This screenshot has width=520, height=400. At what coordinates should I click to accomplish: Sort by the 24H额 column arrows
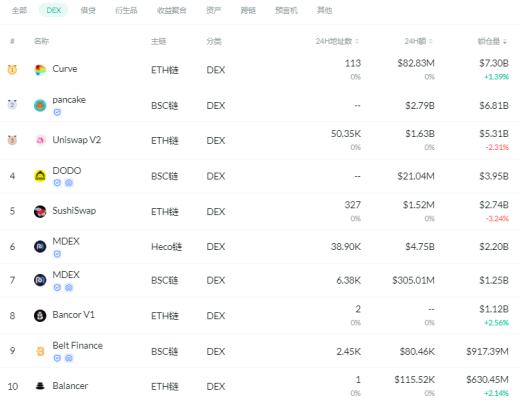tap(431, 41)
